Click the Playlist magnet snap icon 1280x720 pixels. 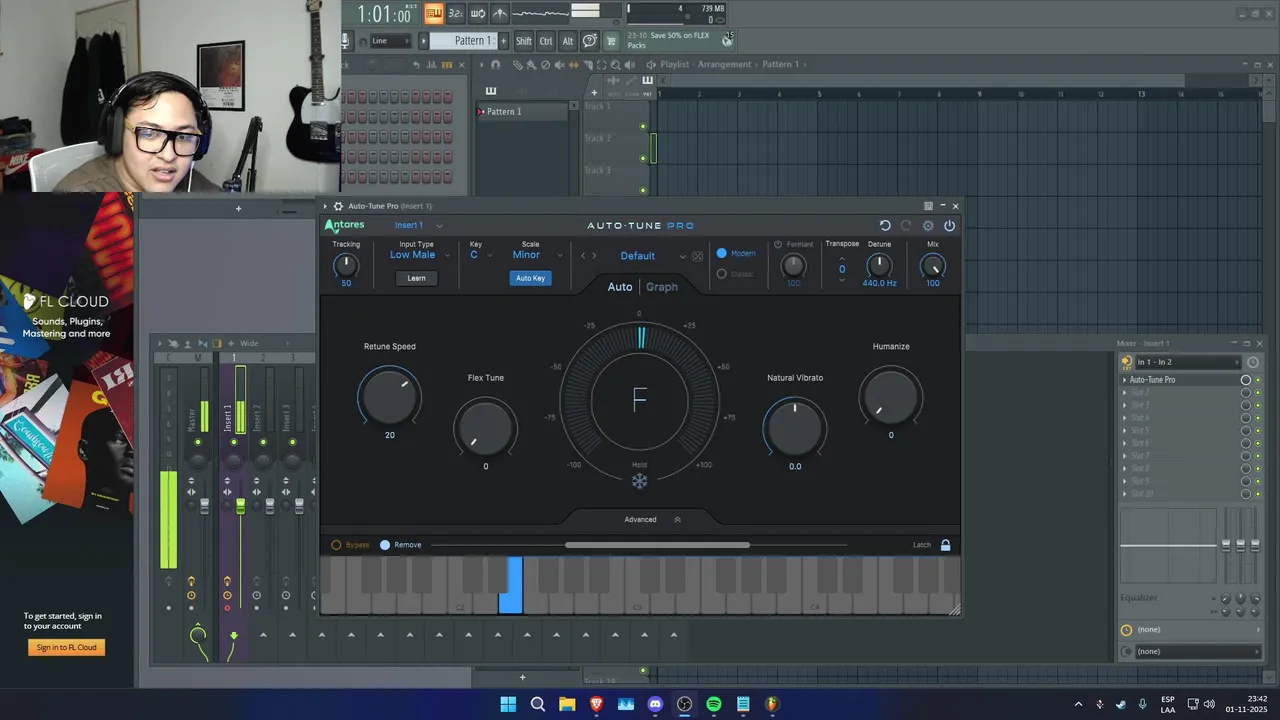click(x=496, y=64)
